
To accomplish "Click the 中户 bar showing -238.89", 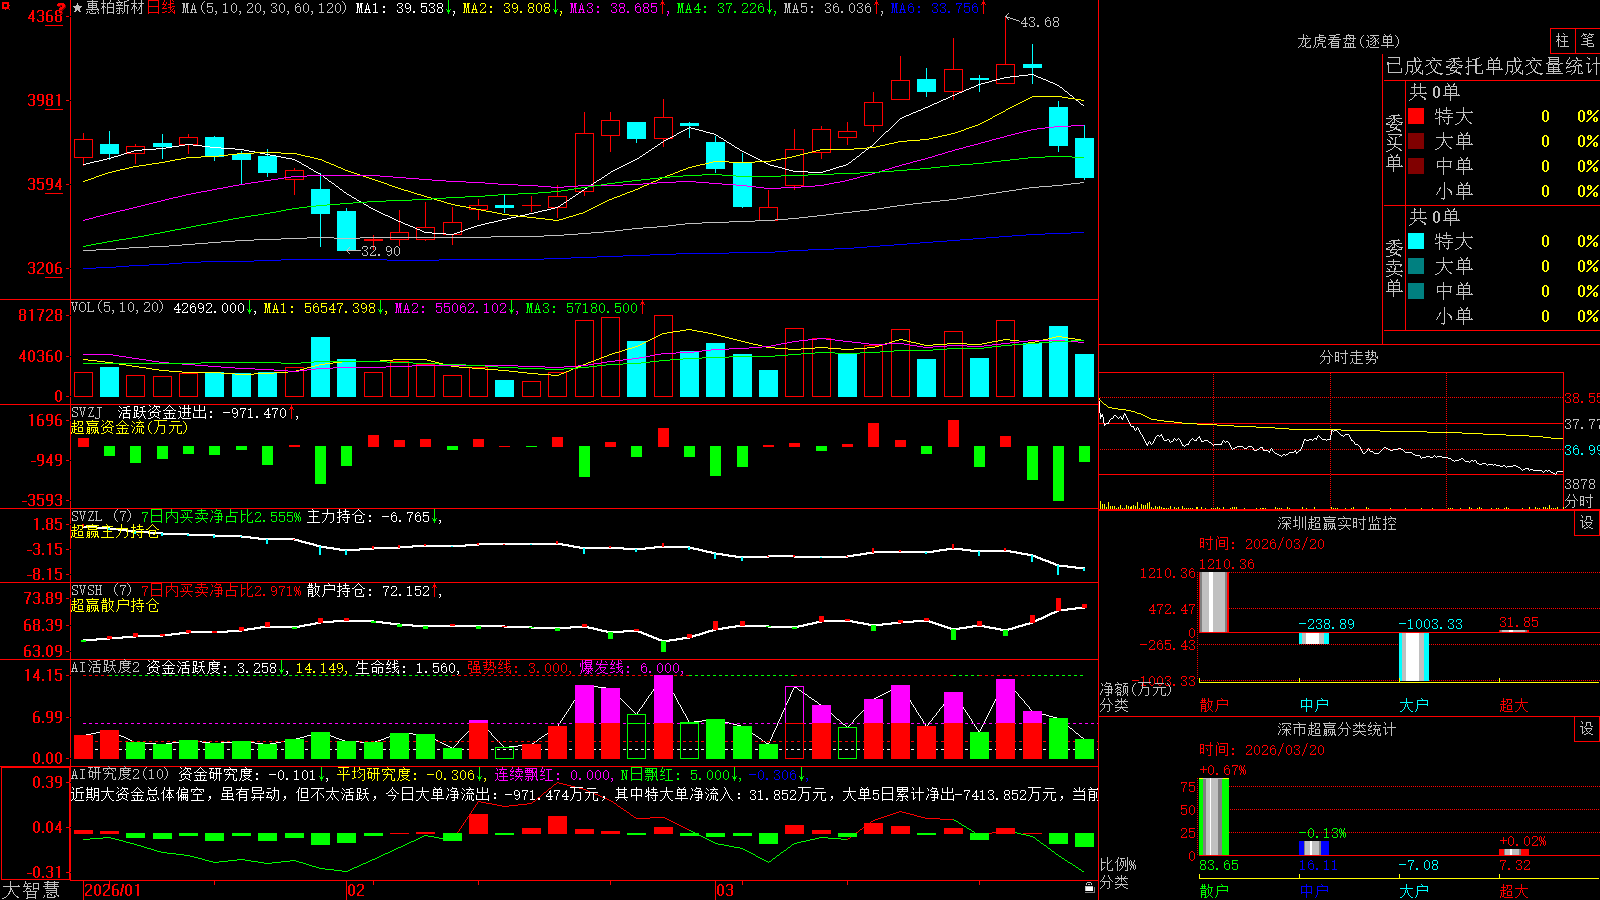I will (x=1313, y=638).
